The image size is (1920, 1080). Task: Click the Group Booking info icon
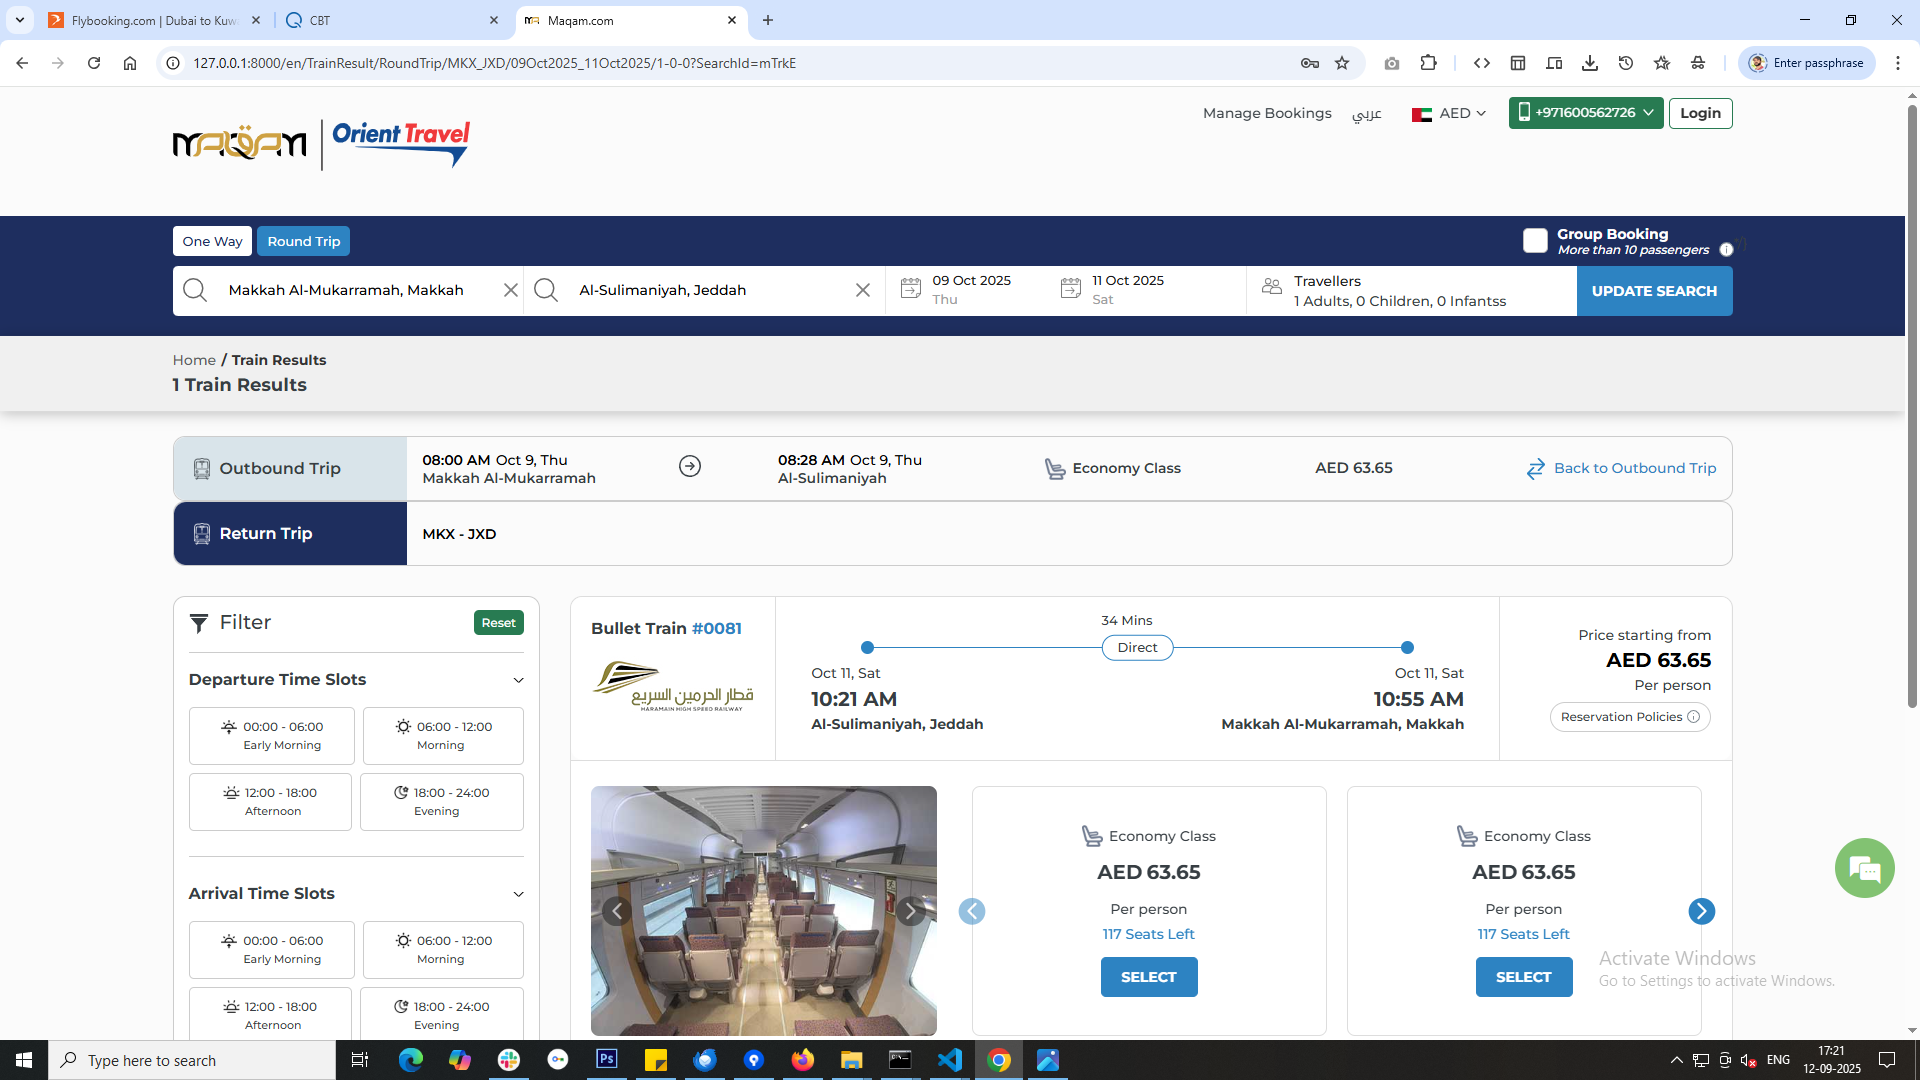(1726, 250)
